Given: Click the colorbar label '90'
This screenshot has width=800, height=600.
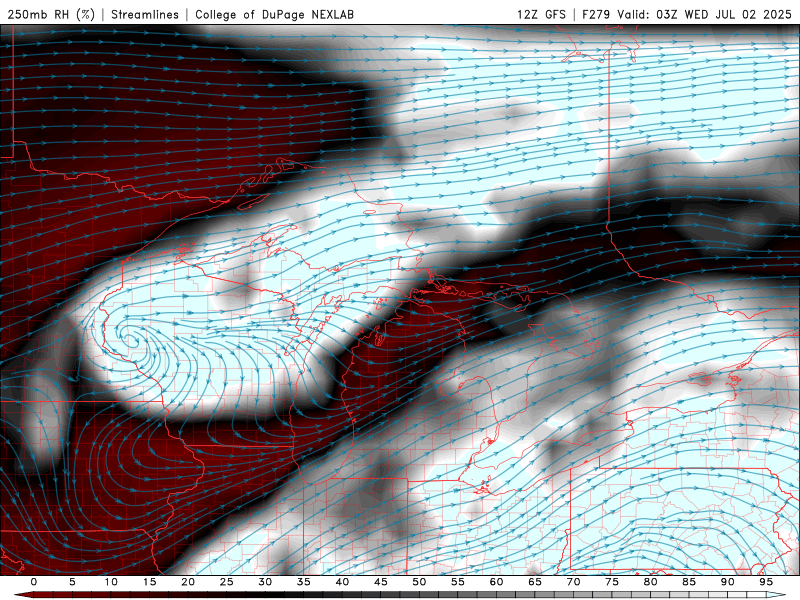Looking at the screenshot, I should pos(727,582).
